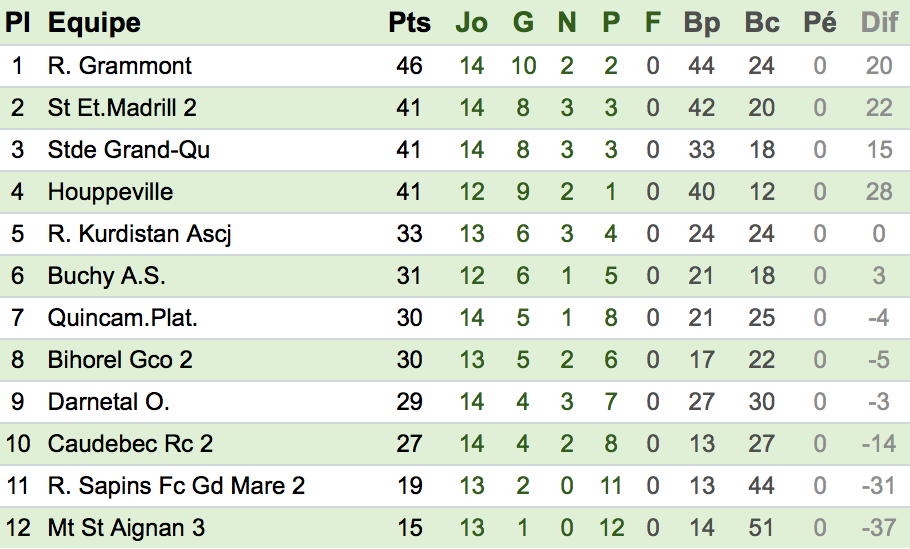
Task: Click Quincam.Plat. team name
Action: (x=122, y=318)
